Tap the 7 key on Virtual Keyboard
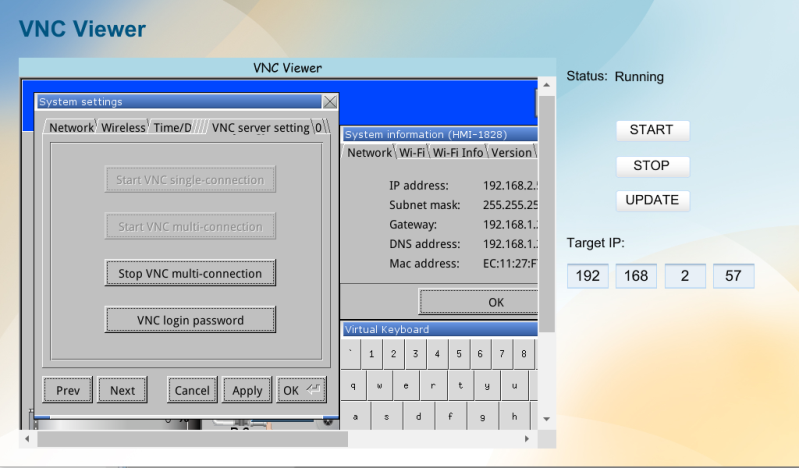 click(502, 354)
